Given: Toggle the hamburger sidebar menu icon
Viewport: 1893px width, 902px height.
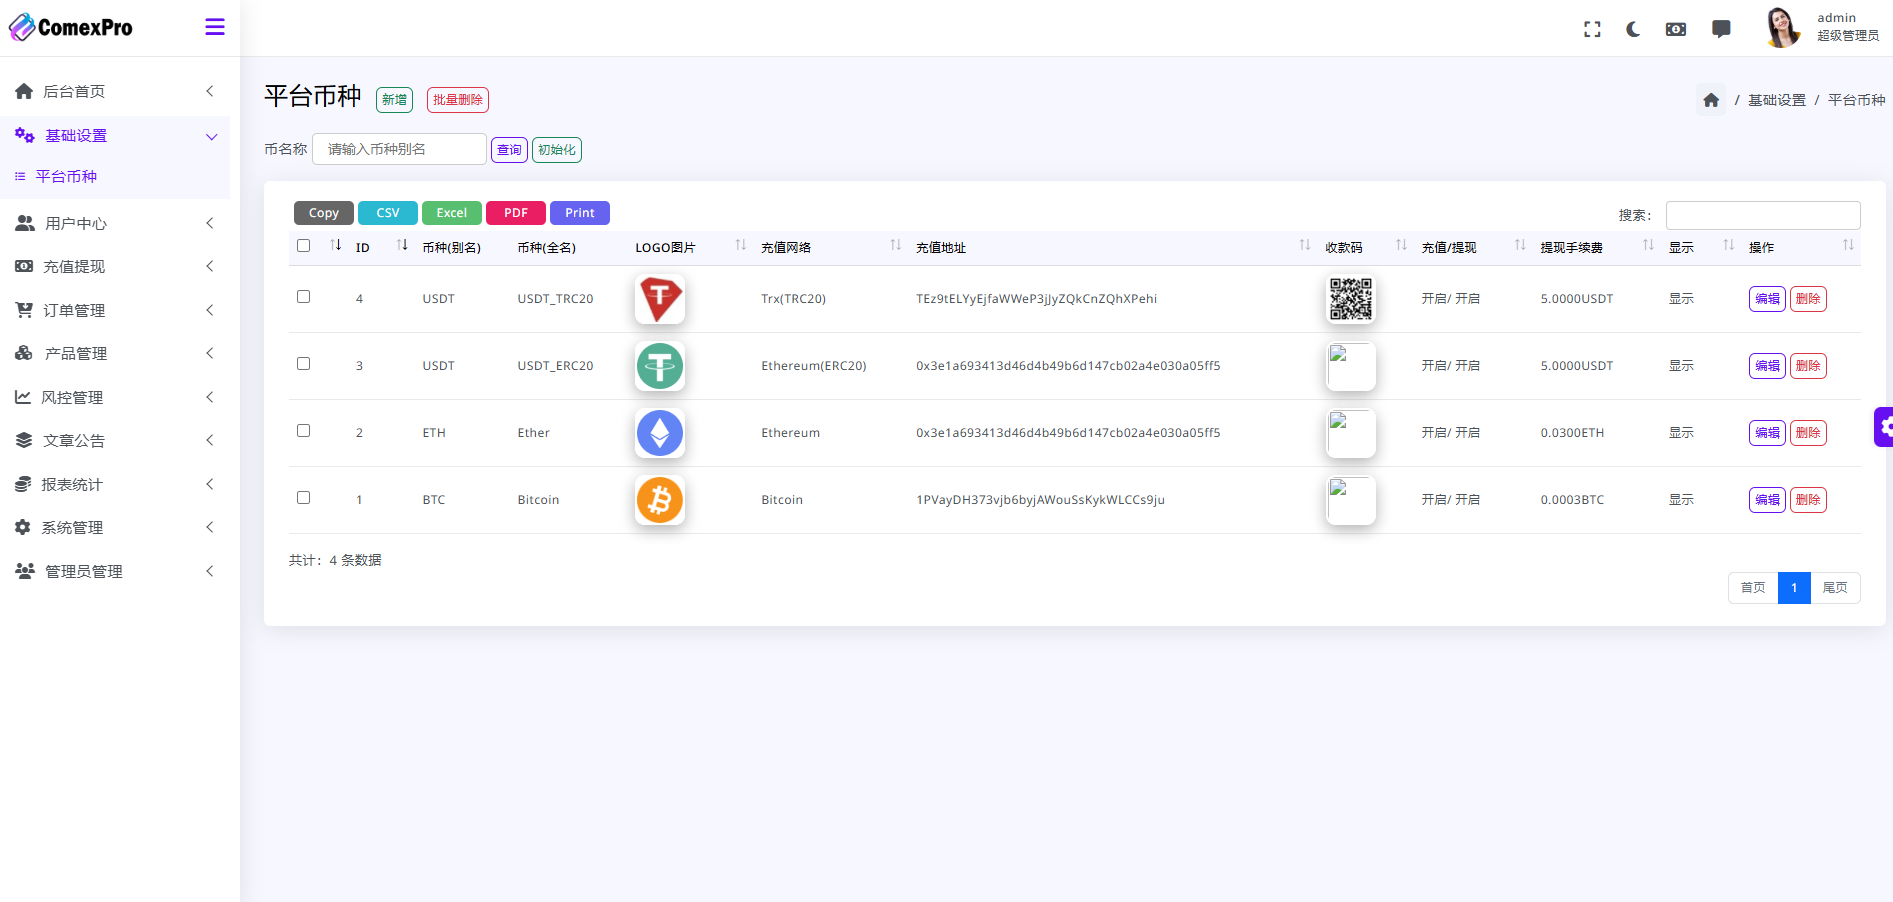Looking at the screenshot, I should click(214, 27).
